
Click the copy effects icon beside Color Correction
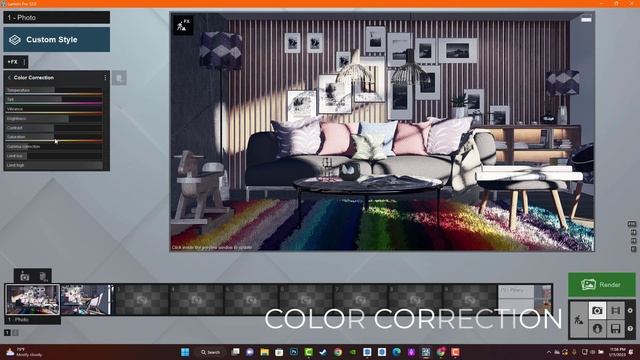tap(119, 78)
